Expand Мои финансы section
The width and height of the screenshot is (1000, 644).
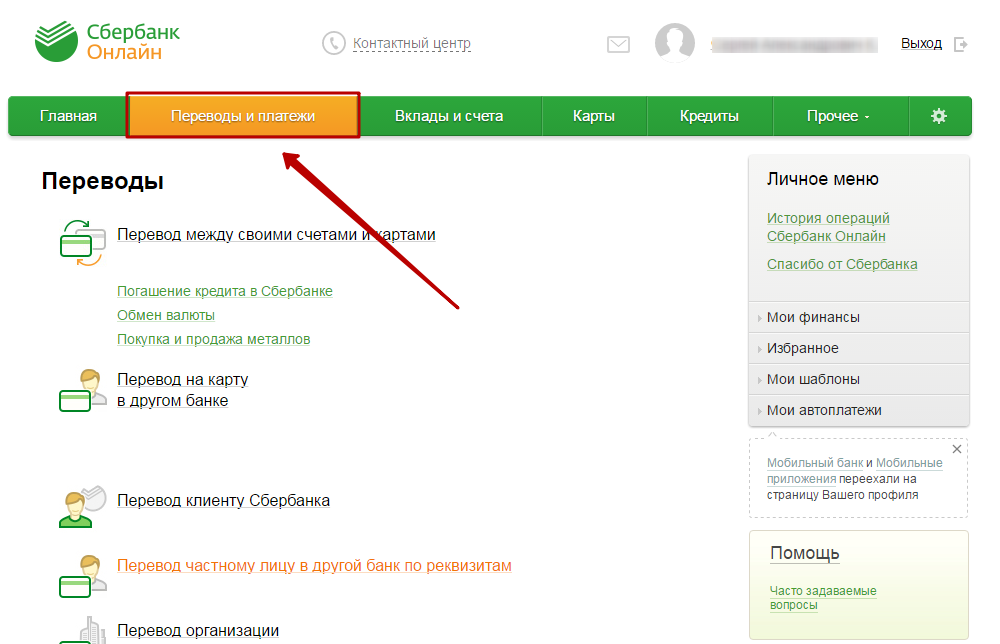[x=858, y=317]
